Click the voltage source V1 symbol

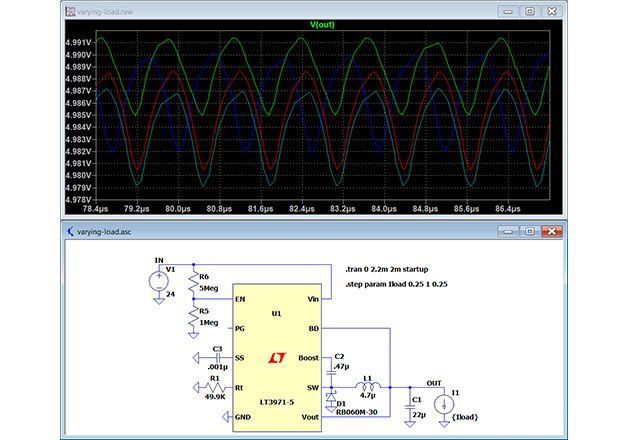pos(158,282)
